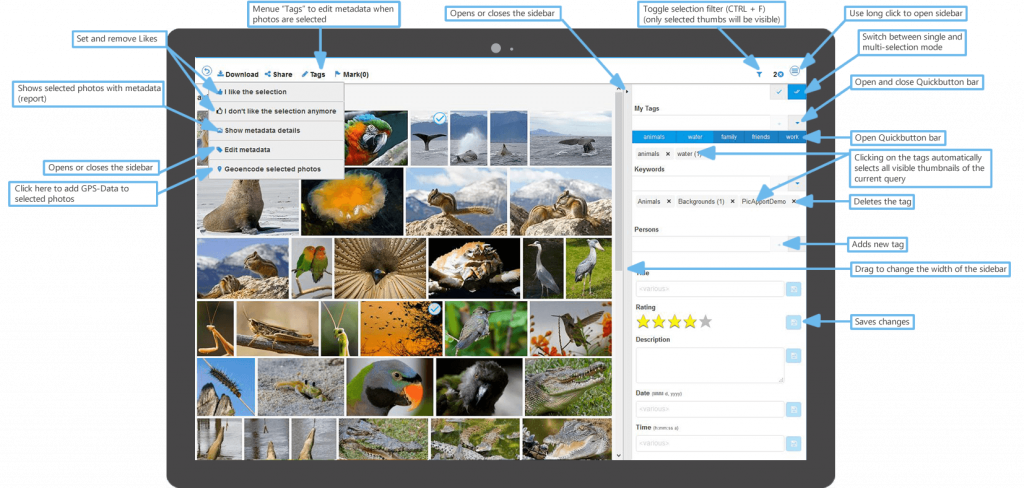Click the Download button in the toolbar
Screen dimensions: 1024x488
click(238, 74)
